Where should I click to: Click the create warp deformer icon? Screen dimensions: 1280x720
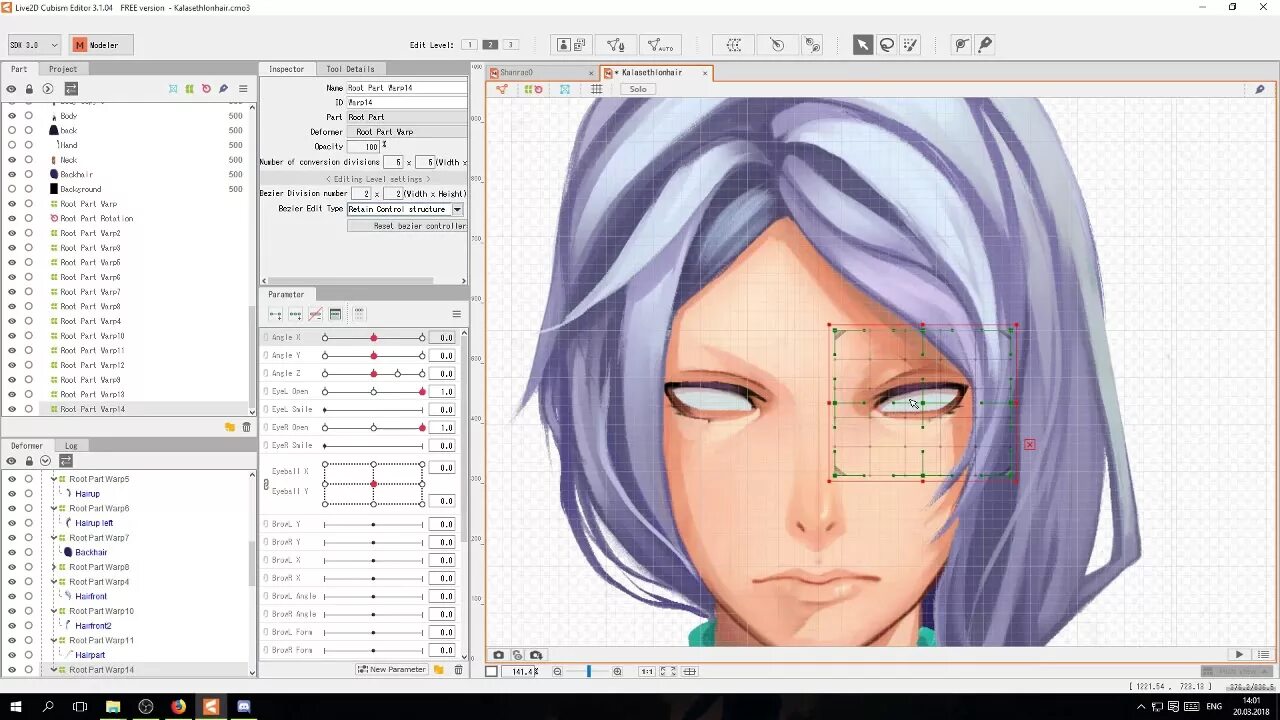tap(734, 45)
